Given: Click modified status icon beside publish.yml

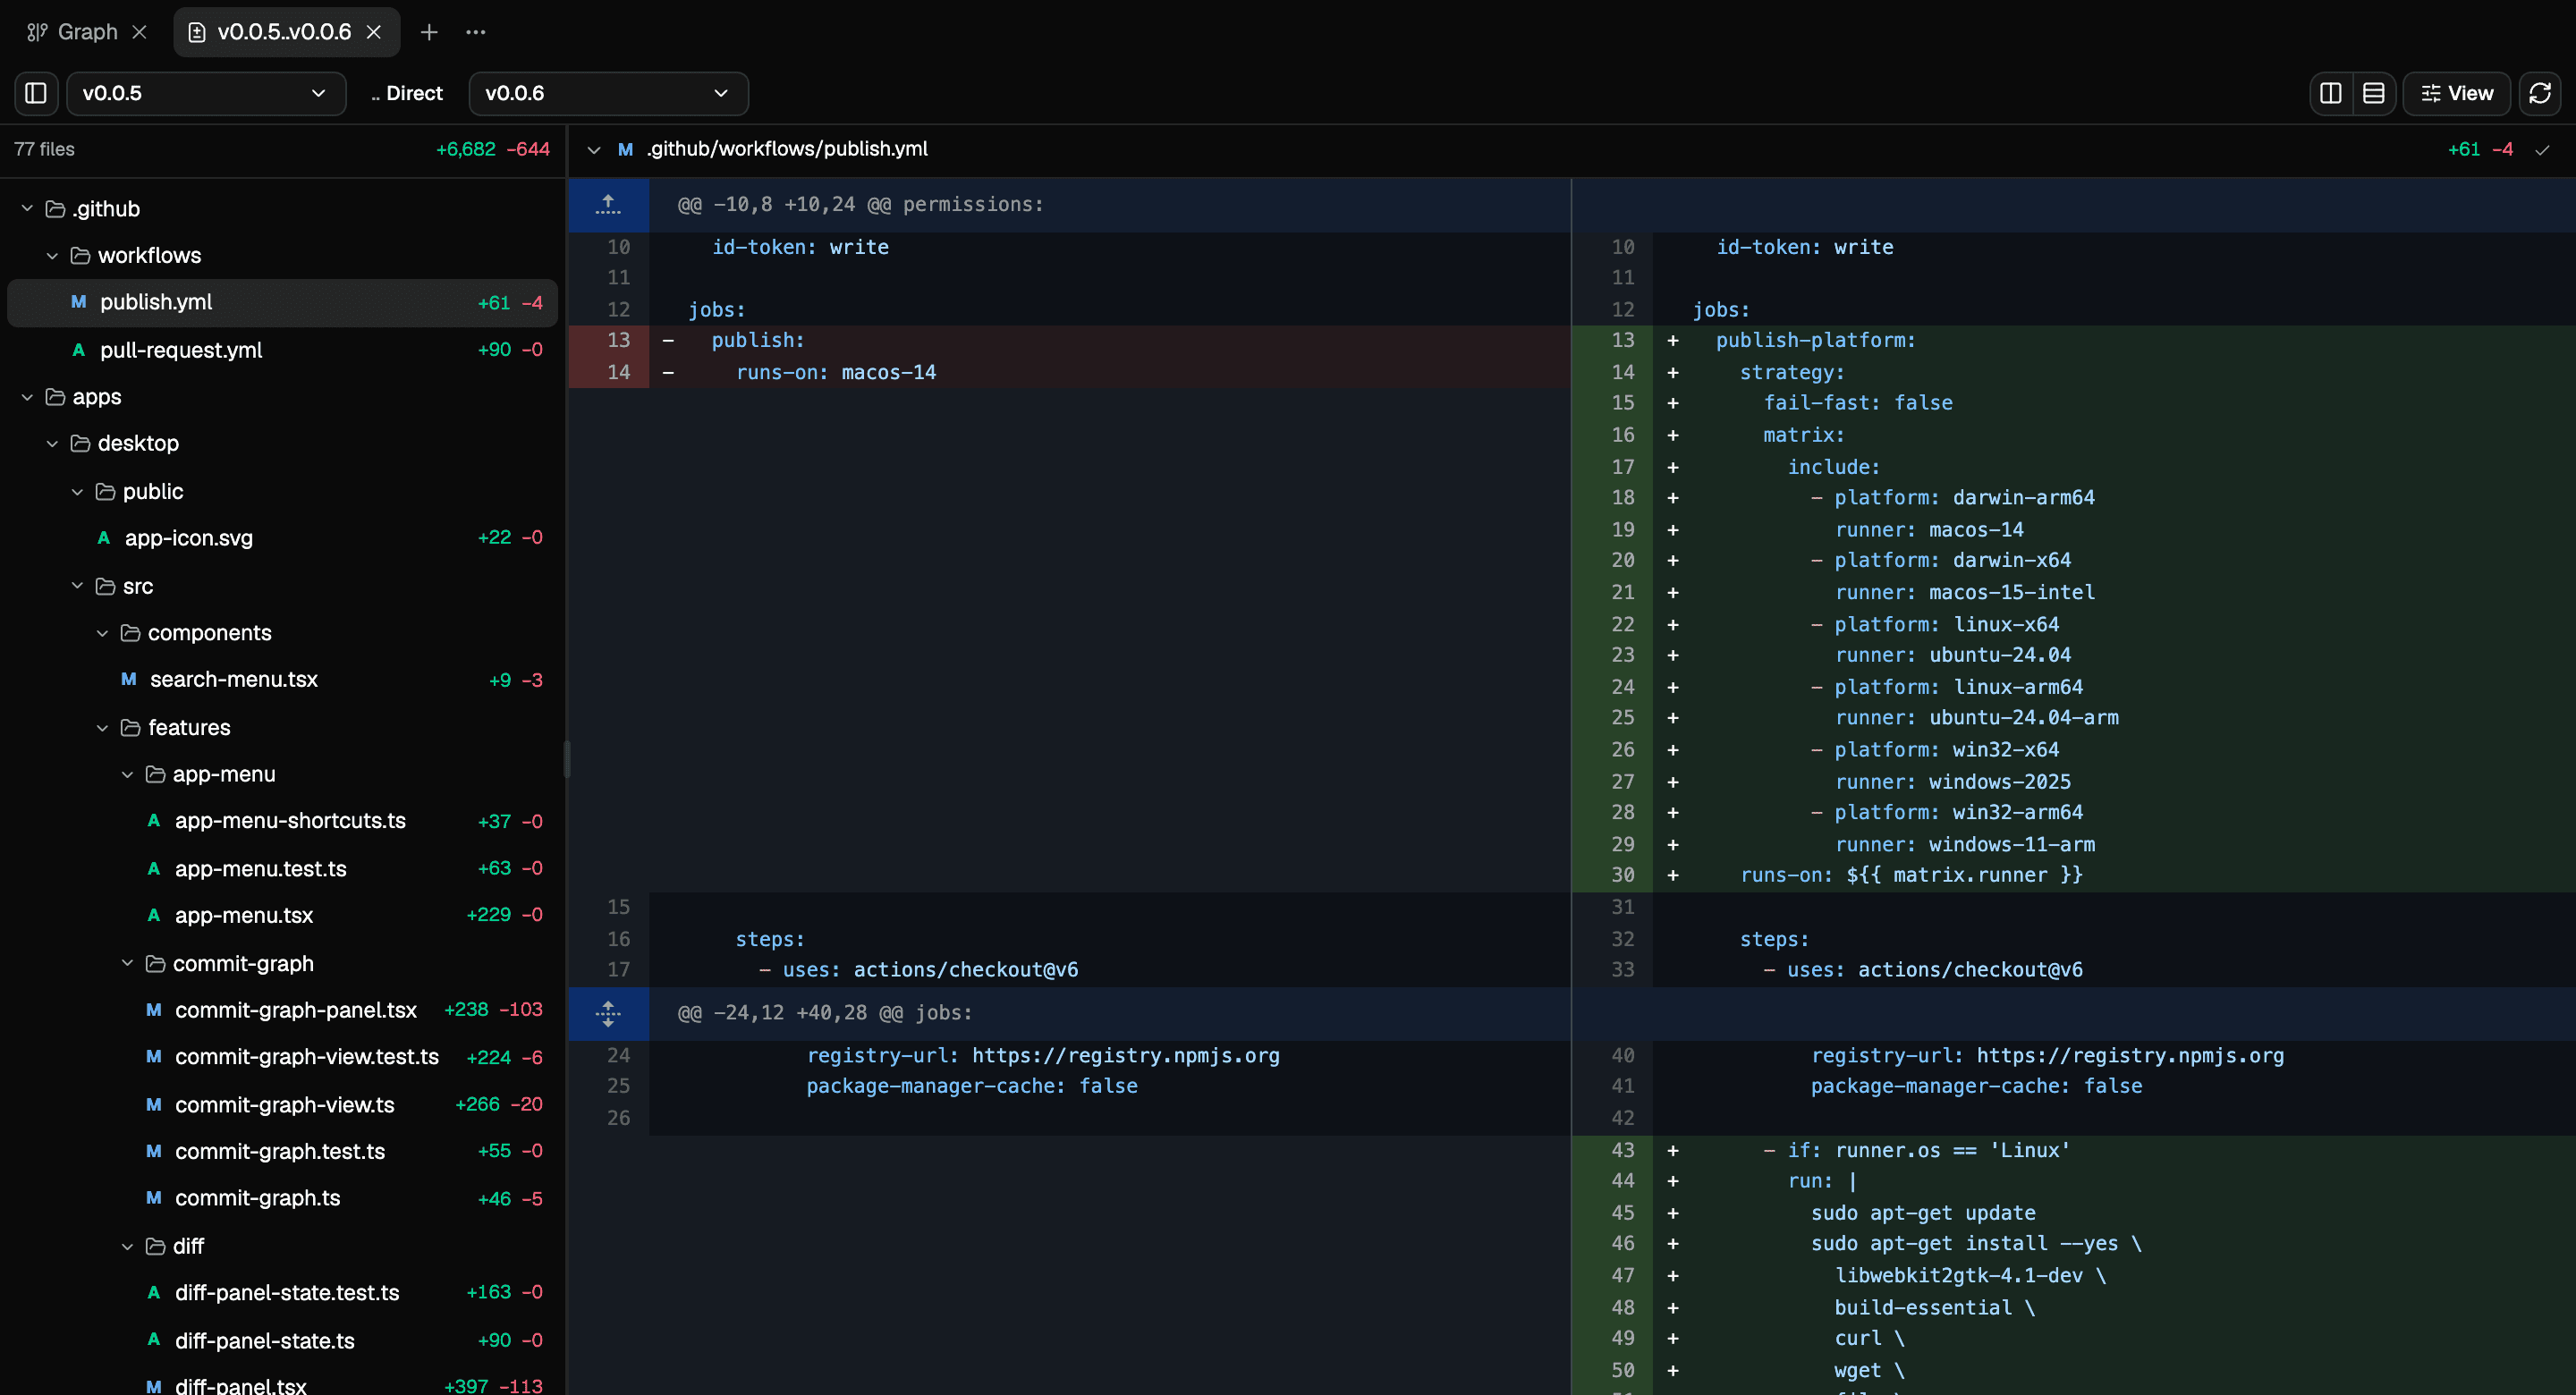Looking at the screenshot, I should (x=78, y=302).
